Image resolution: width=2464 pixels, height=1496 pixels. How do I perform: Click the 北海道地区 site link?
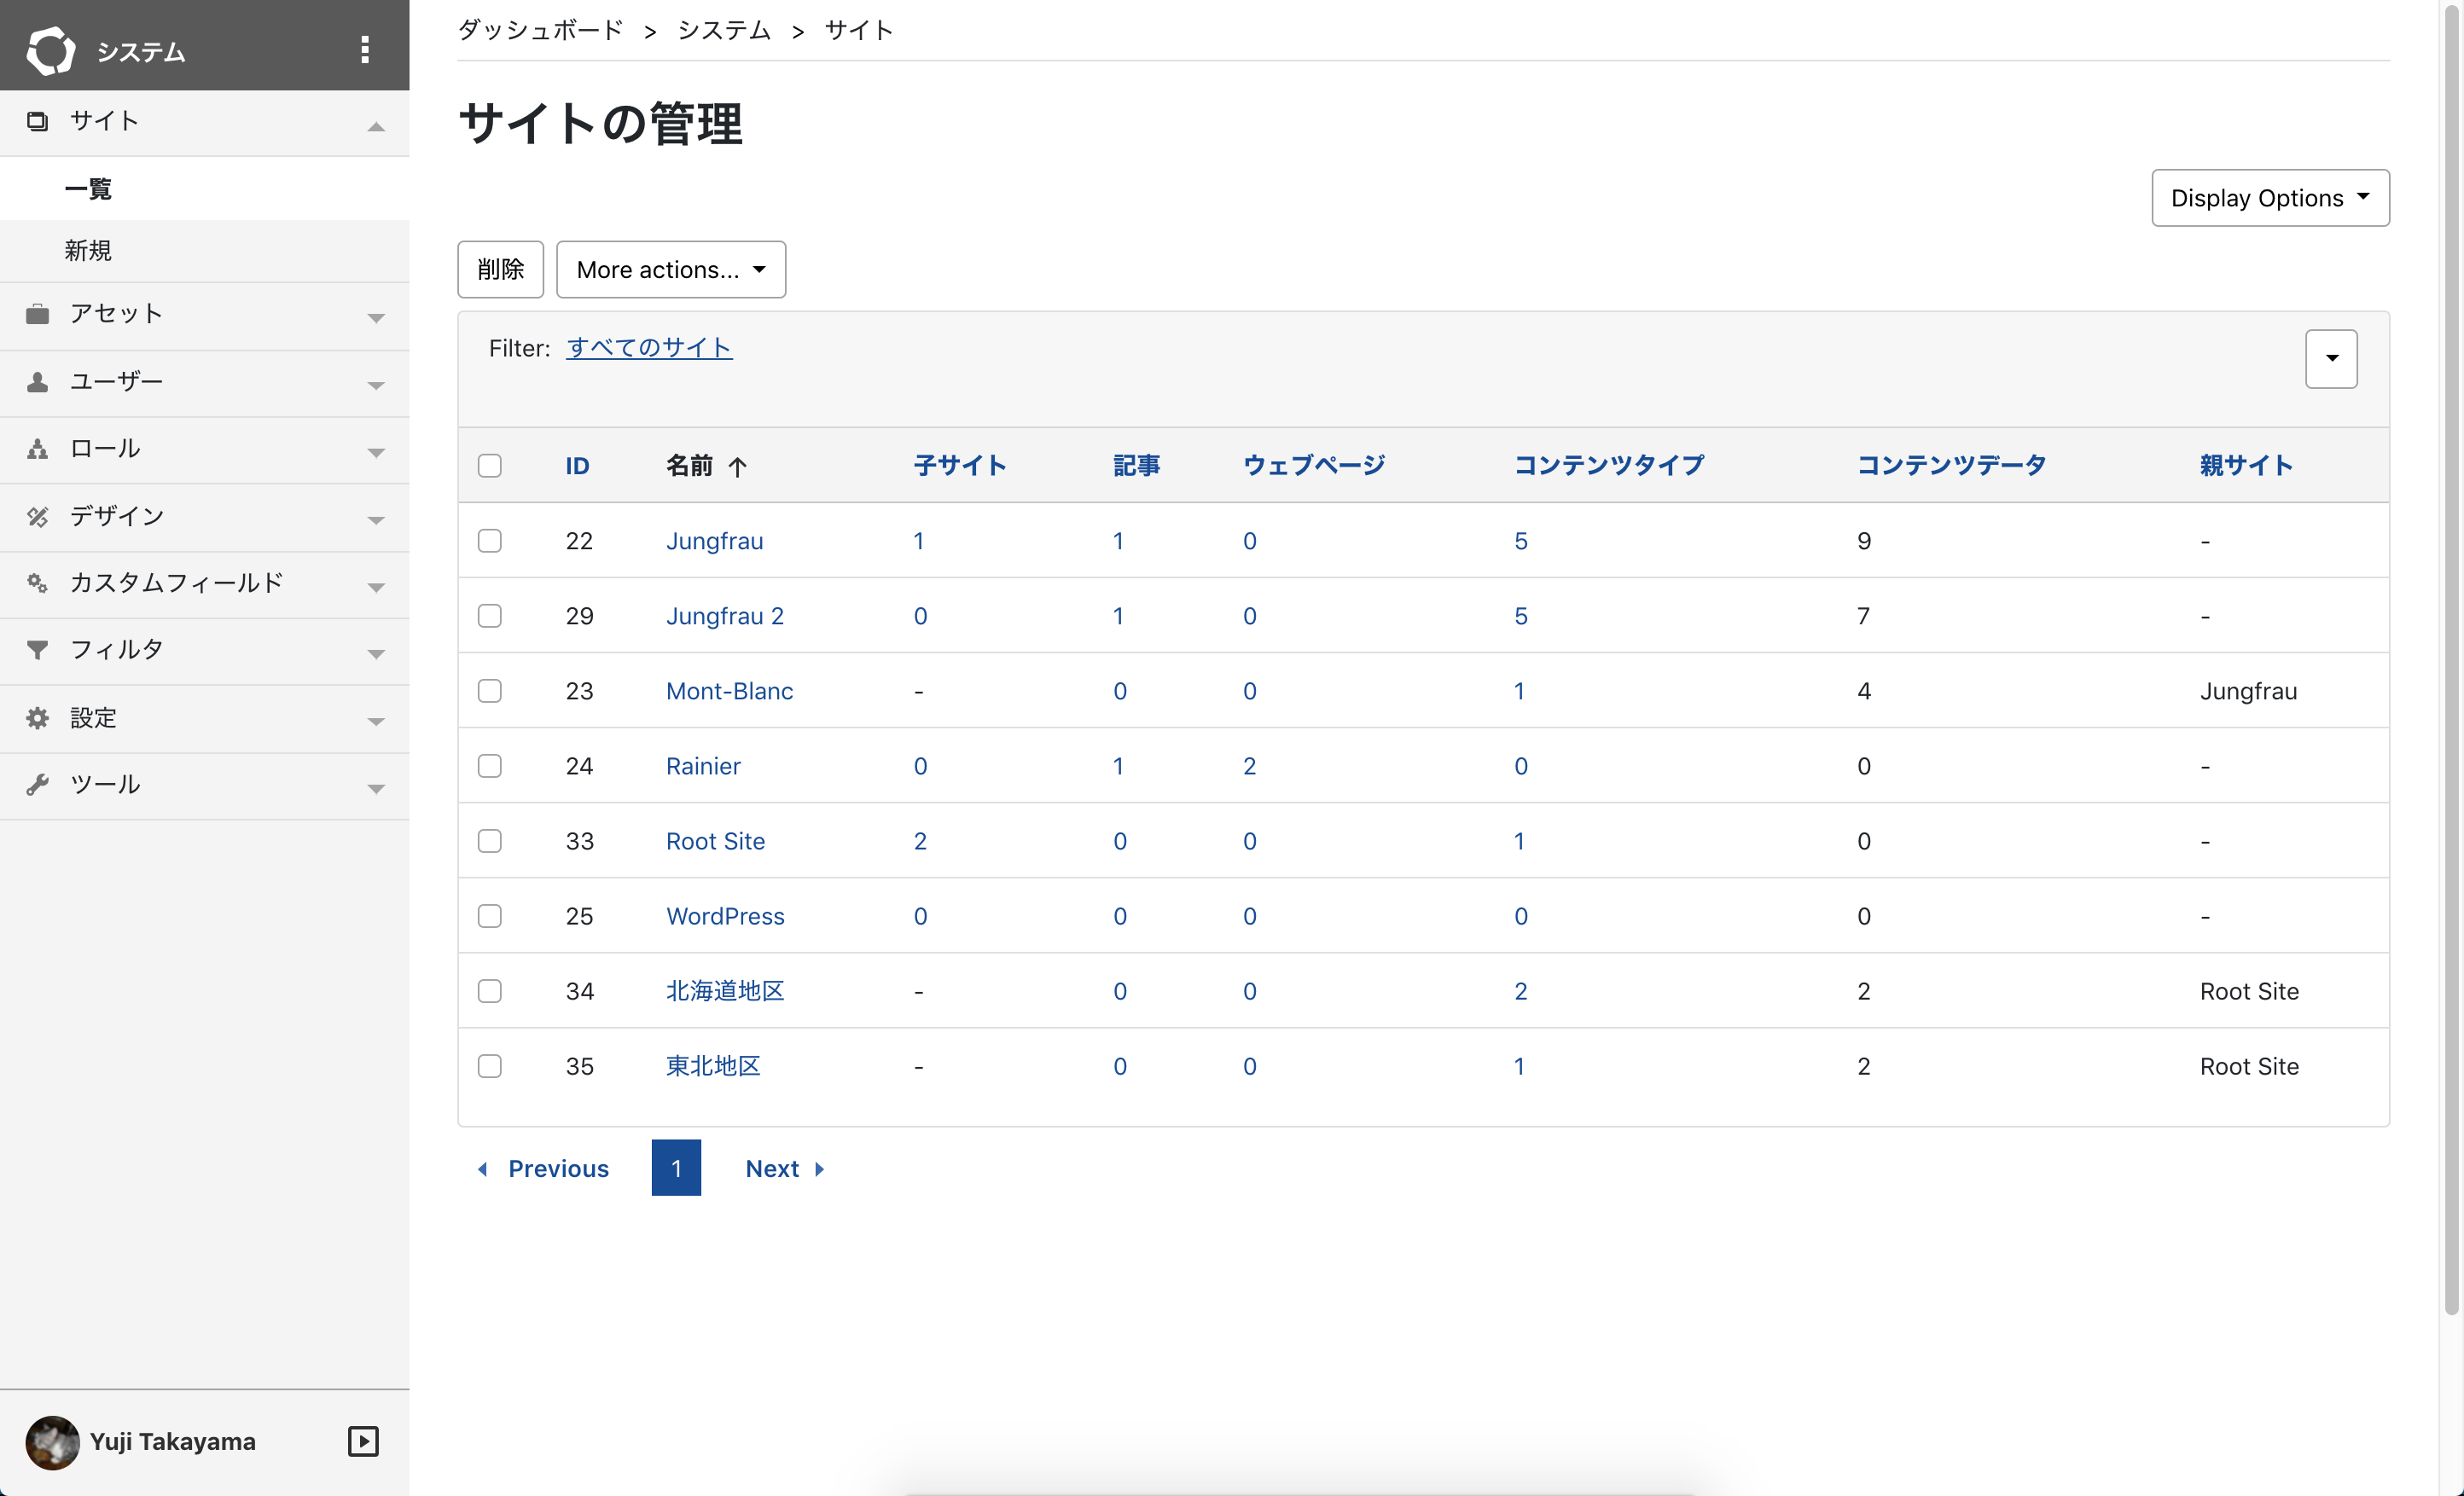[724, 991]
